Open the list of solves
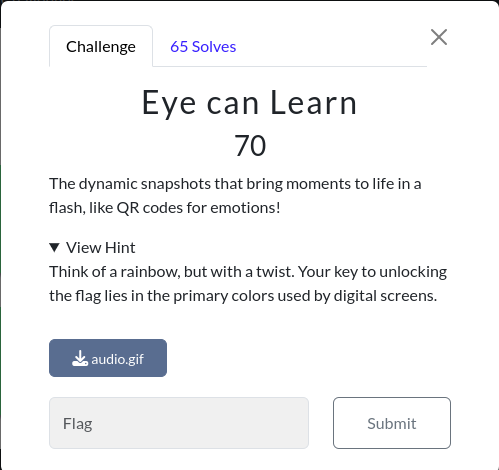Screen dimensions: 499x470 (203, 47)
